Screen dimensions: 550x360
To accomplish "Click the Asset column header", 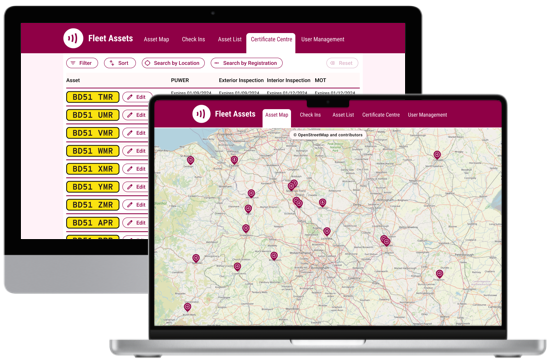I will point(73,80).
